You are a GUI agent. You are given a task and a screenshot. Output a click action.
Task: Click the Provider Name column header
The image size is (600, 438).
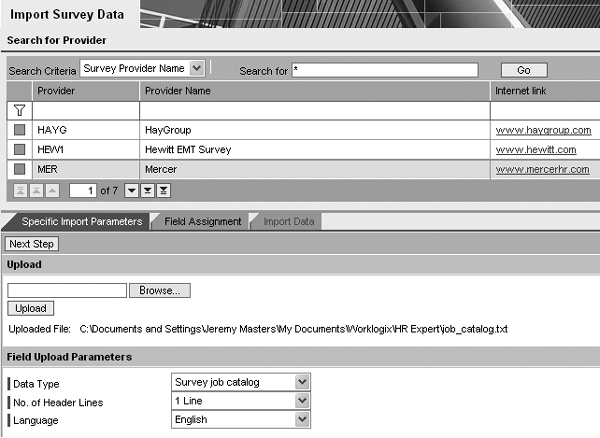point(315,91)
